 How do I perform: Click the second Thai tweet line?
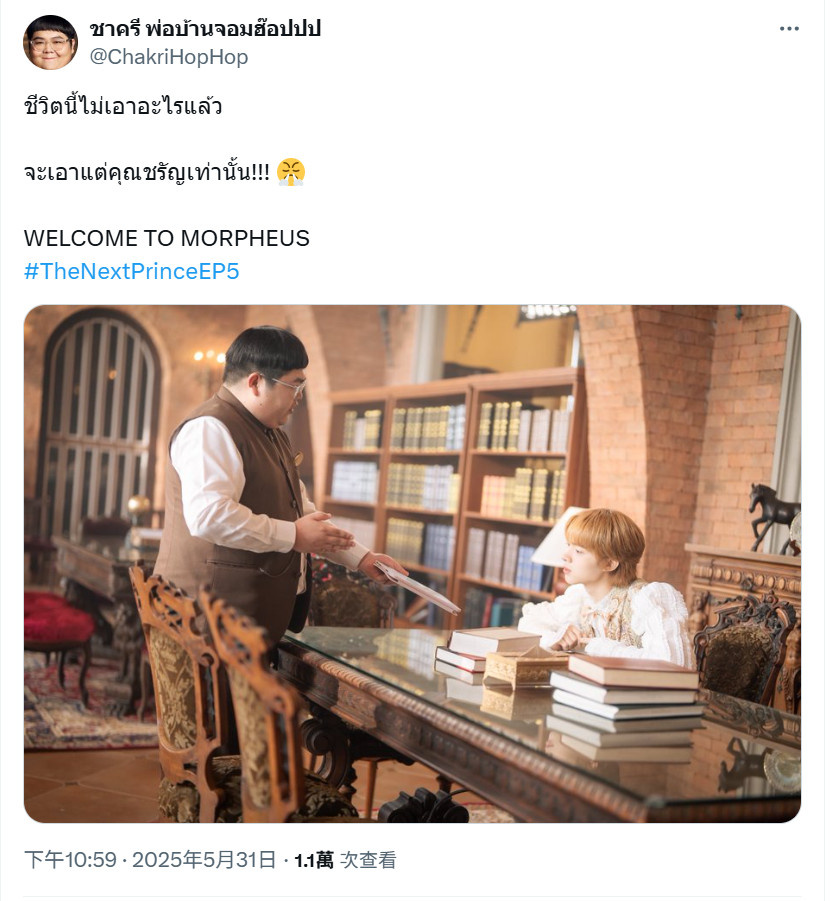pos(147,172)
